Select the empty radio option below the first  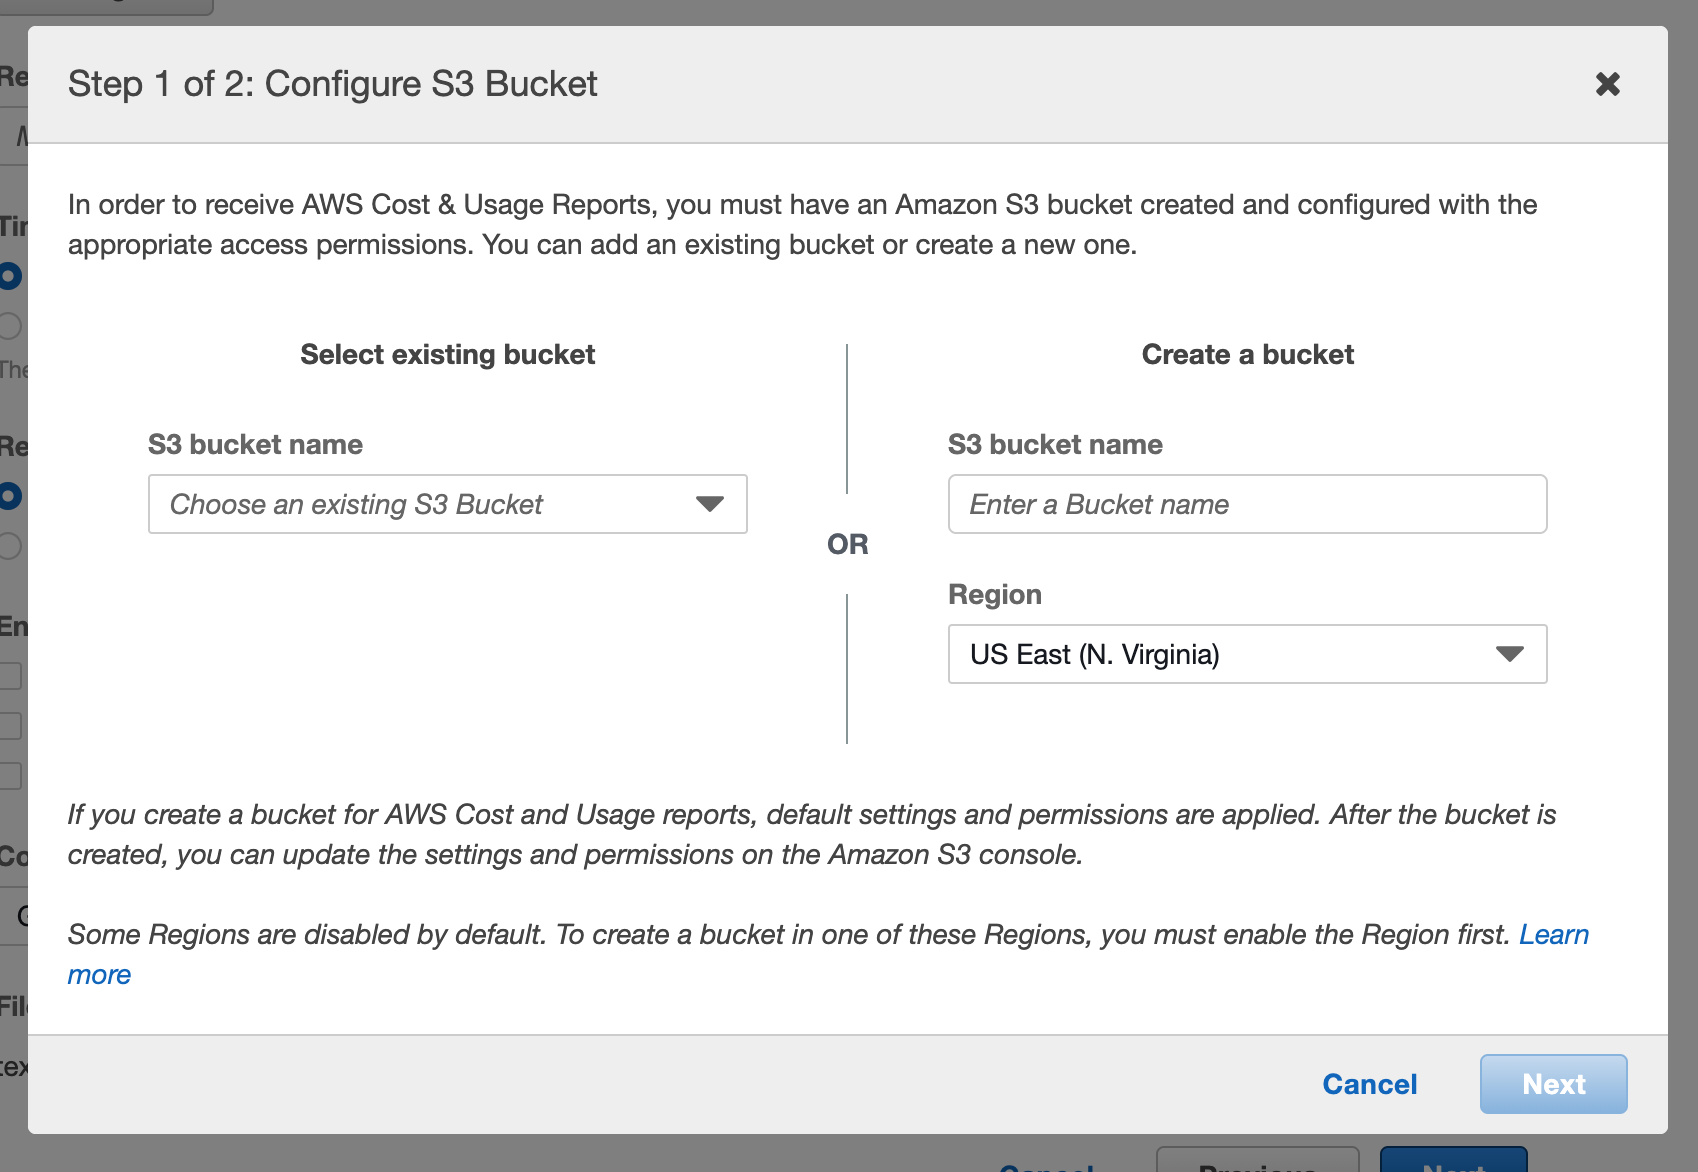click(x=8, y=325)
